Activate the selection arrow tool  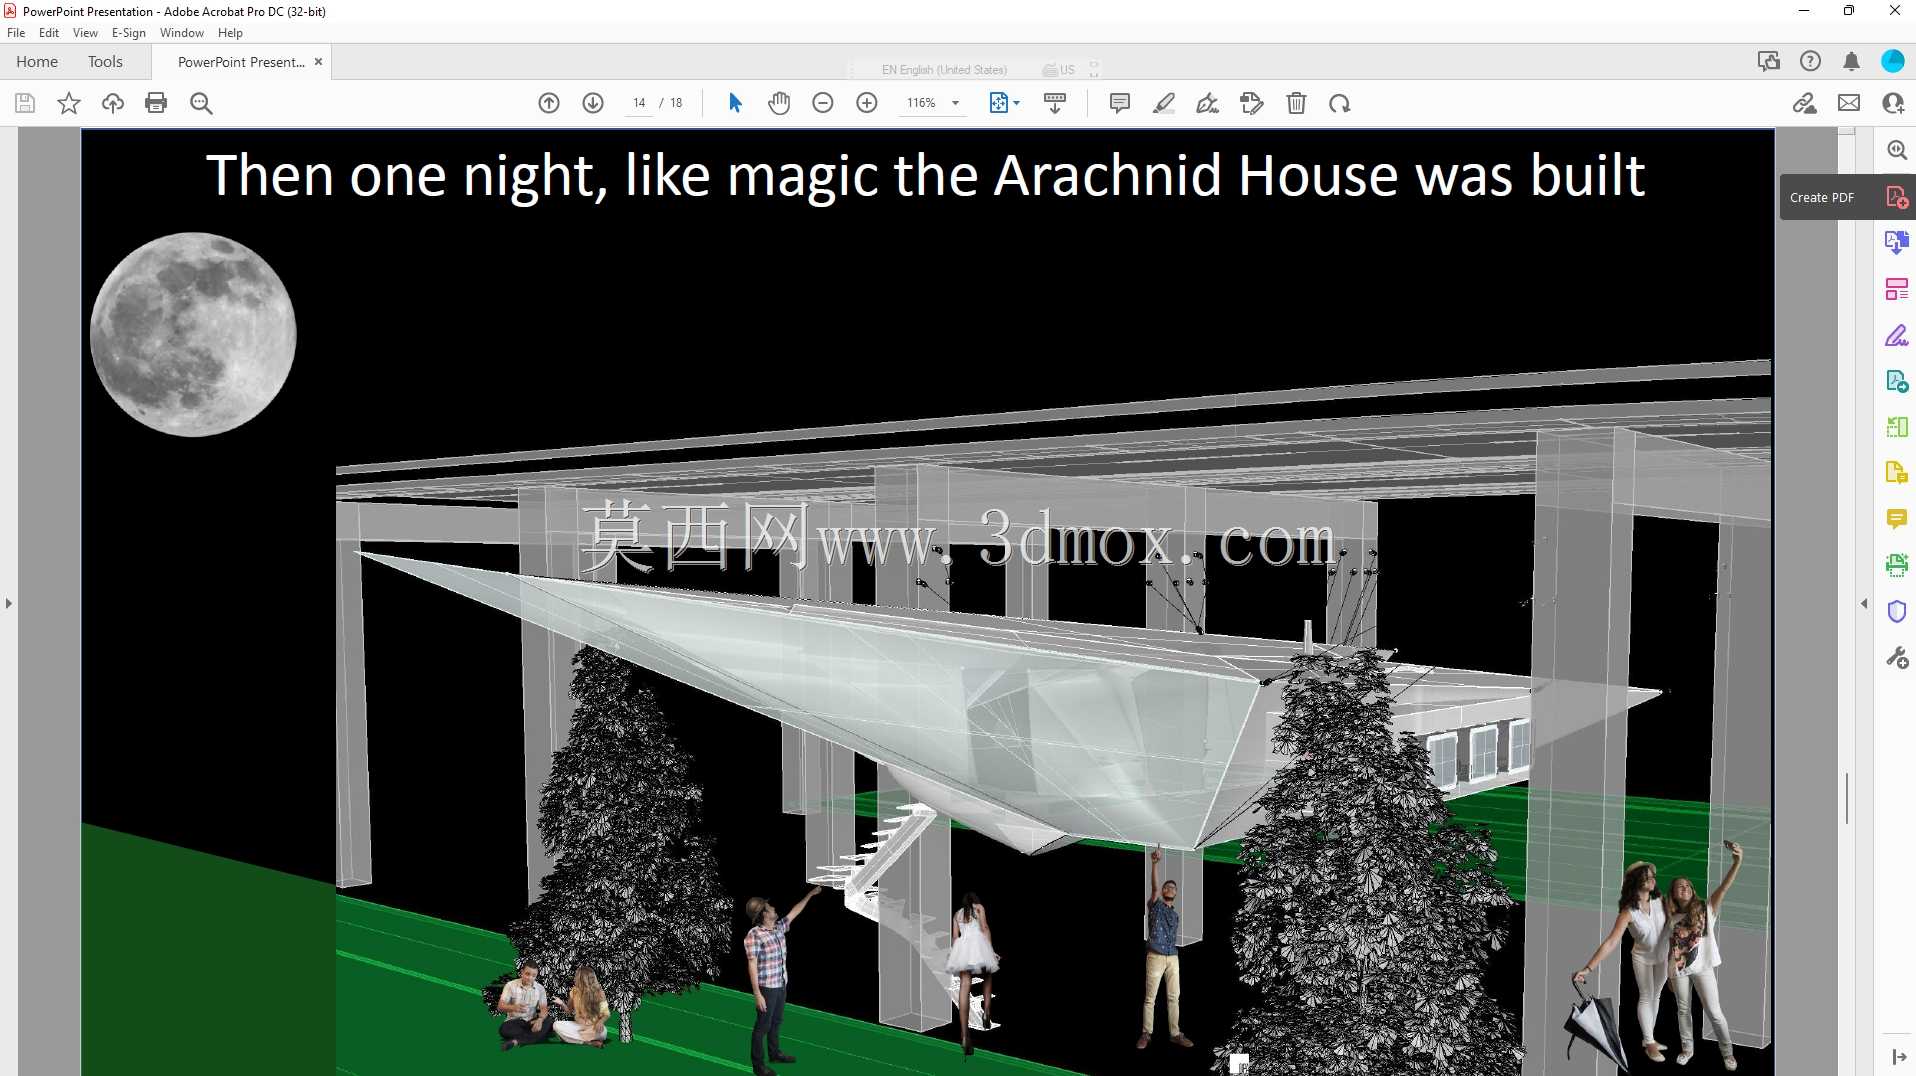735,103
